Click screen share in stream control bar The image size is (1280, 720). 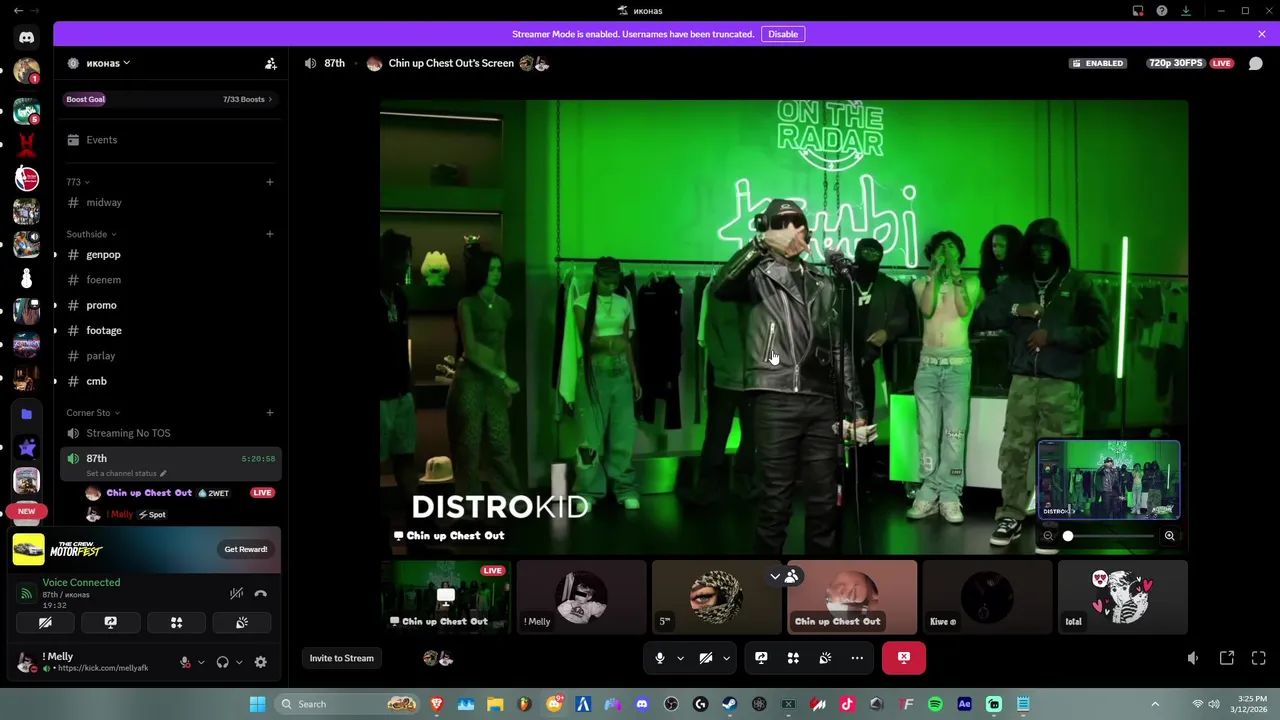click(x=761, y=658)
